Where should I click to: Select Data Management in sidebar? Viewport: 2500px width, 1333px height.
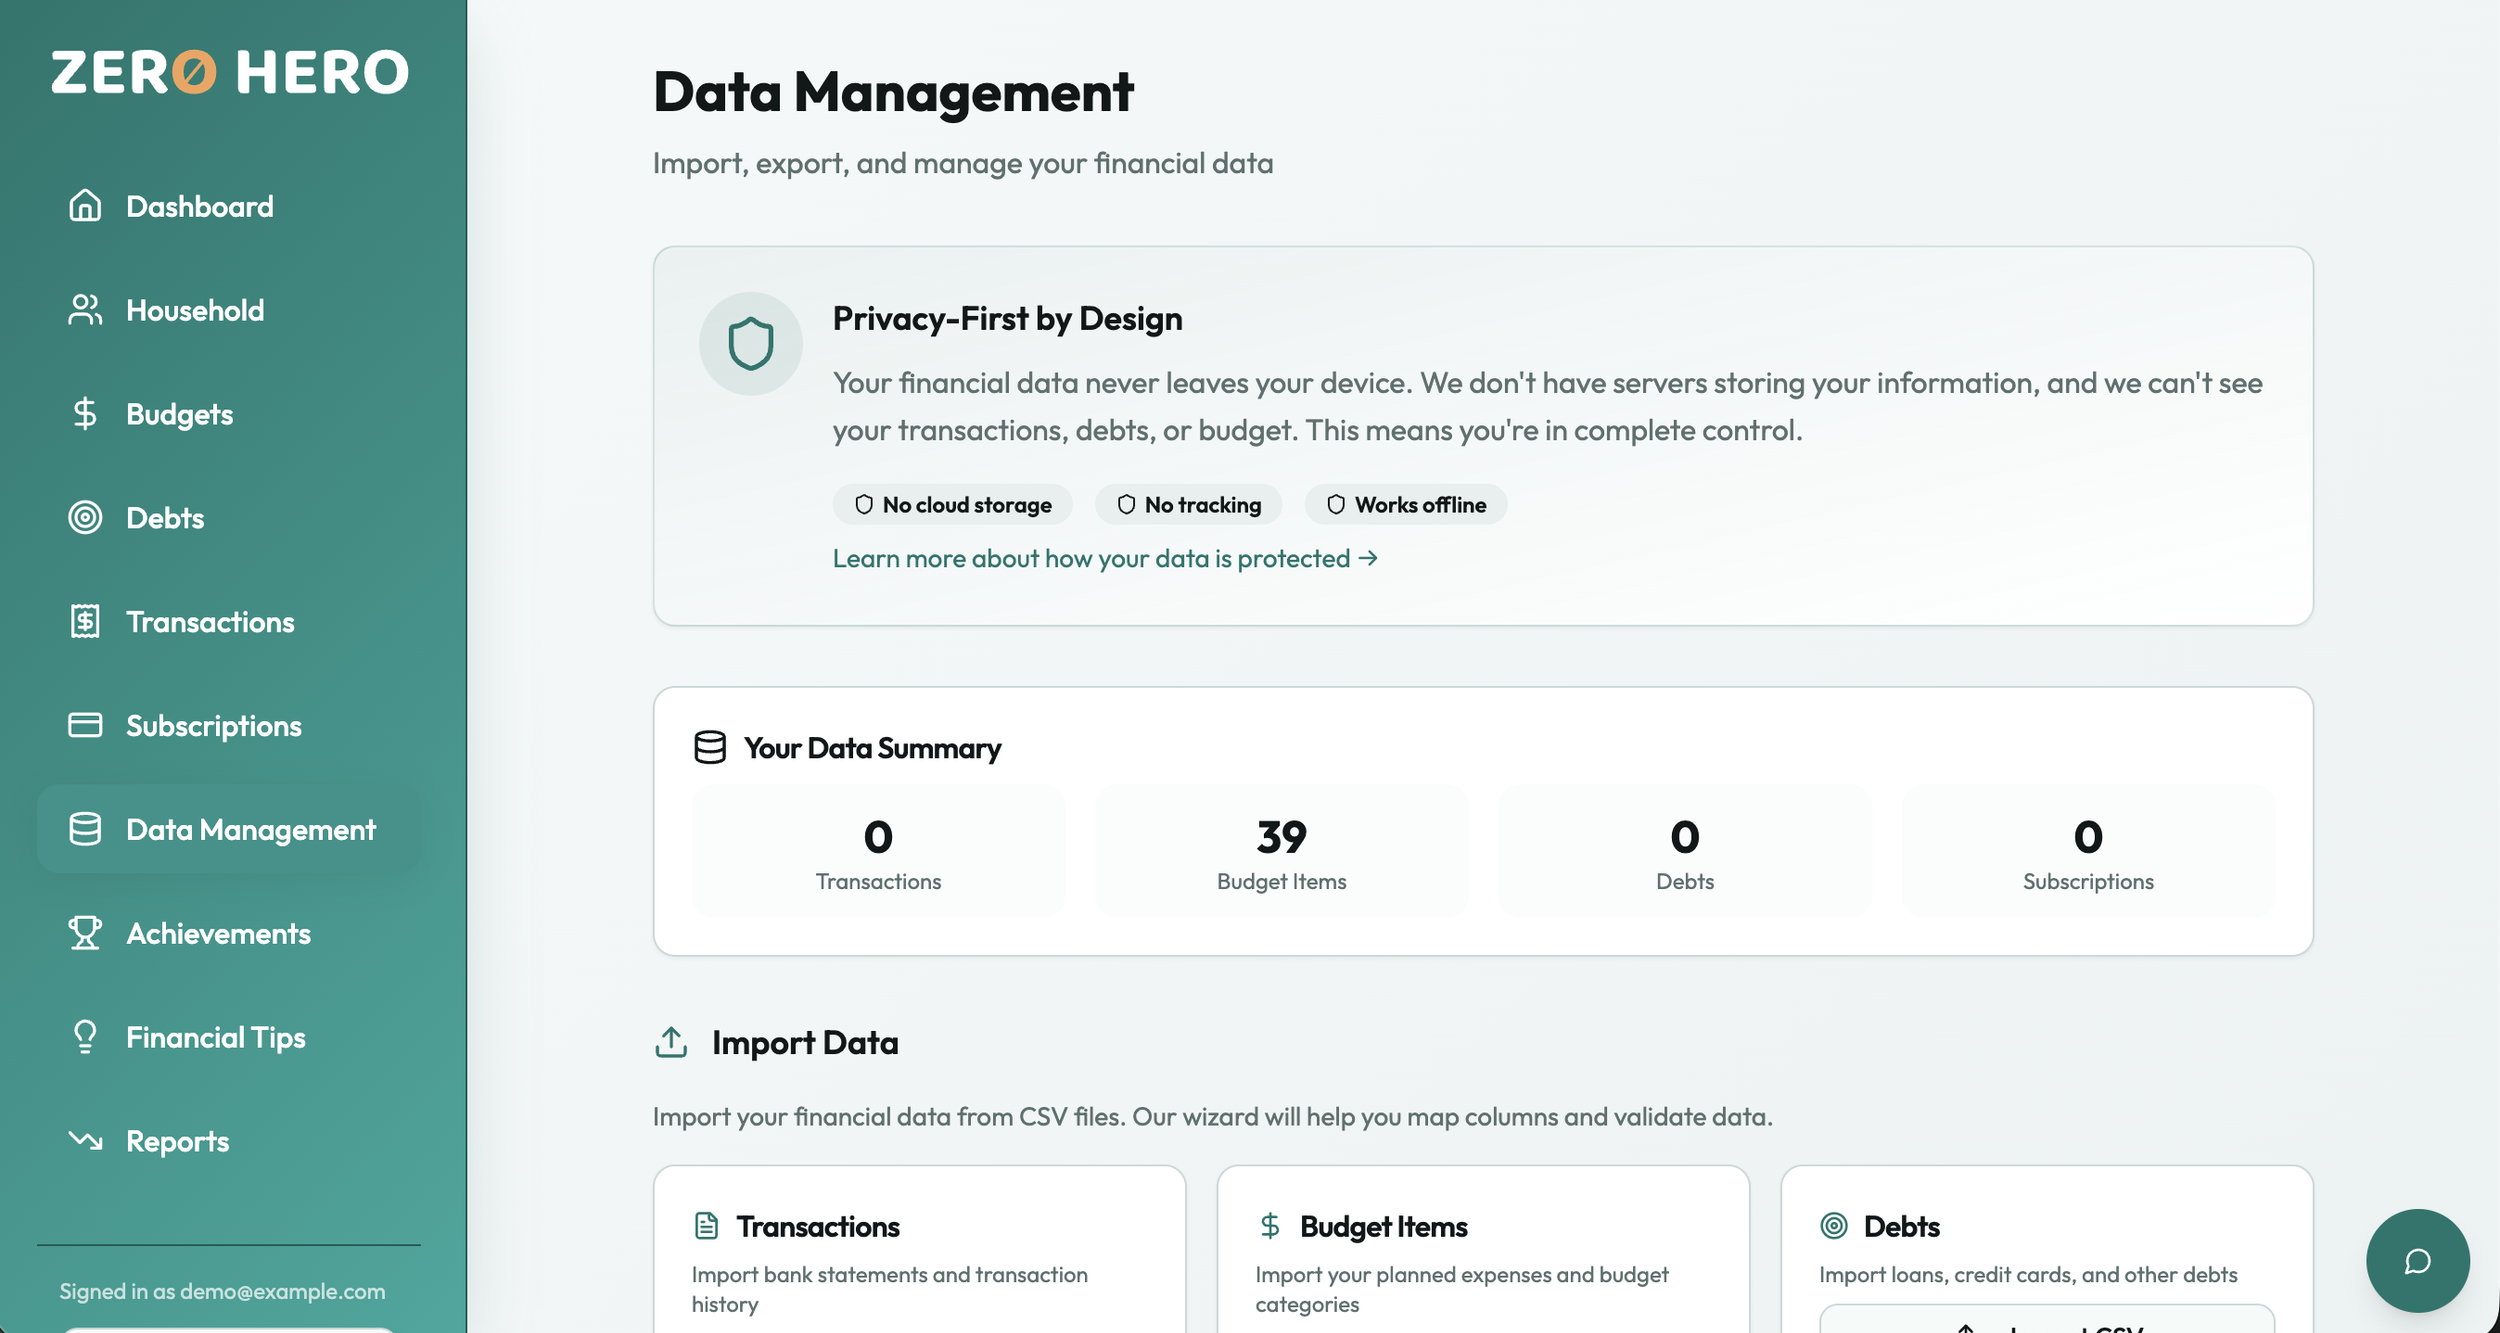click(x=250, y=830)
